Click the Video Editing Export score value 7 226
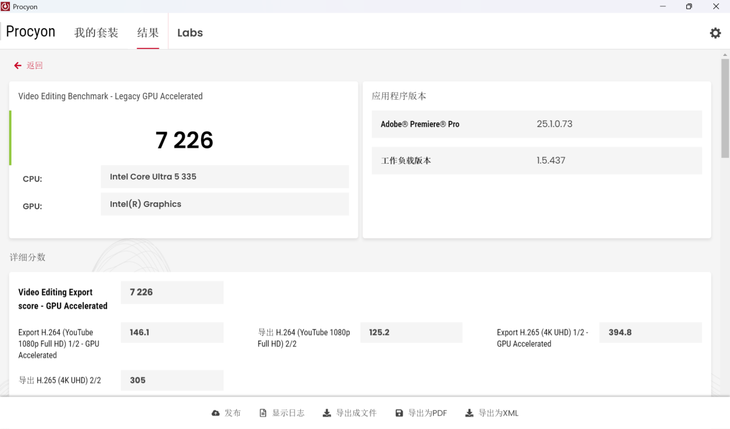The height and width of the screenshot is (429, 730). (172, 293)
